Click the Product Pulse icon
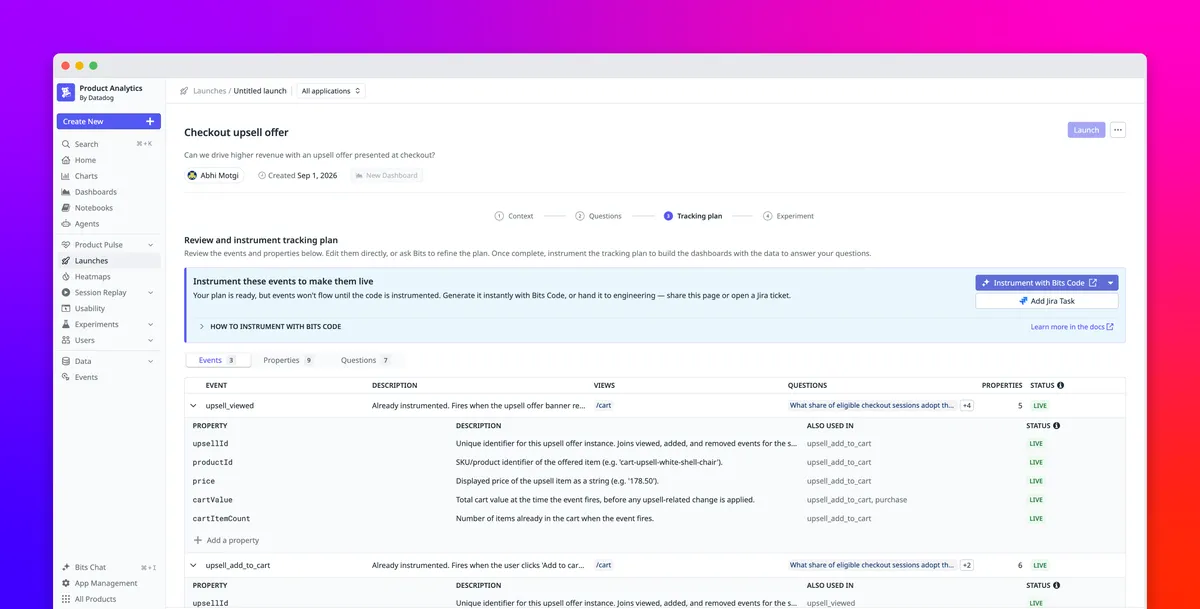Image resolution: width=1200 pixels, height=609 pixels. pos(66,245)
